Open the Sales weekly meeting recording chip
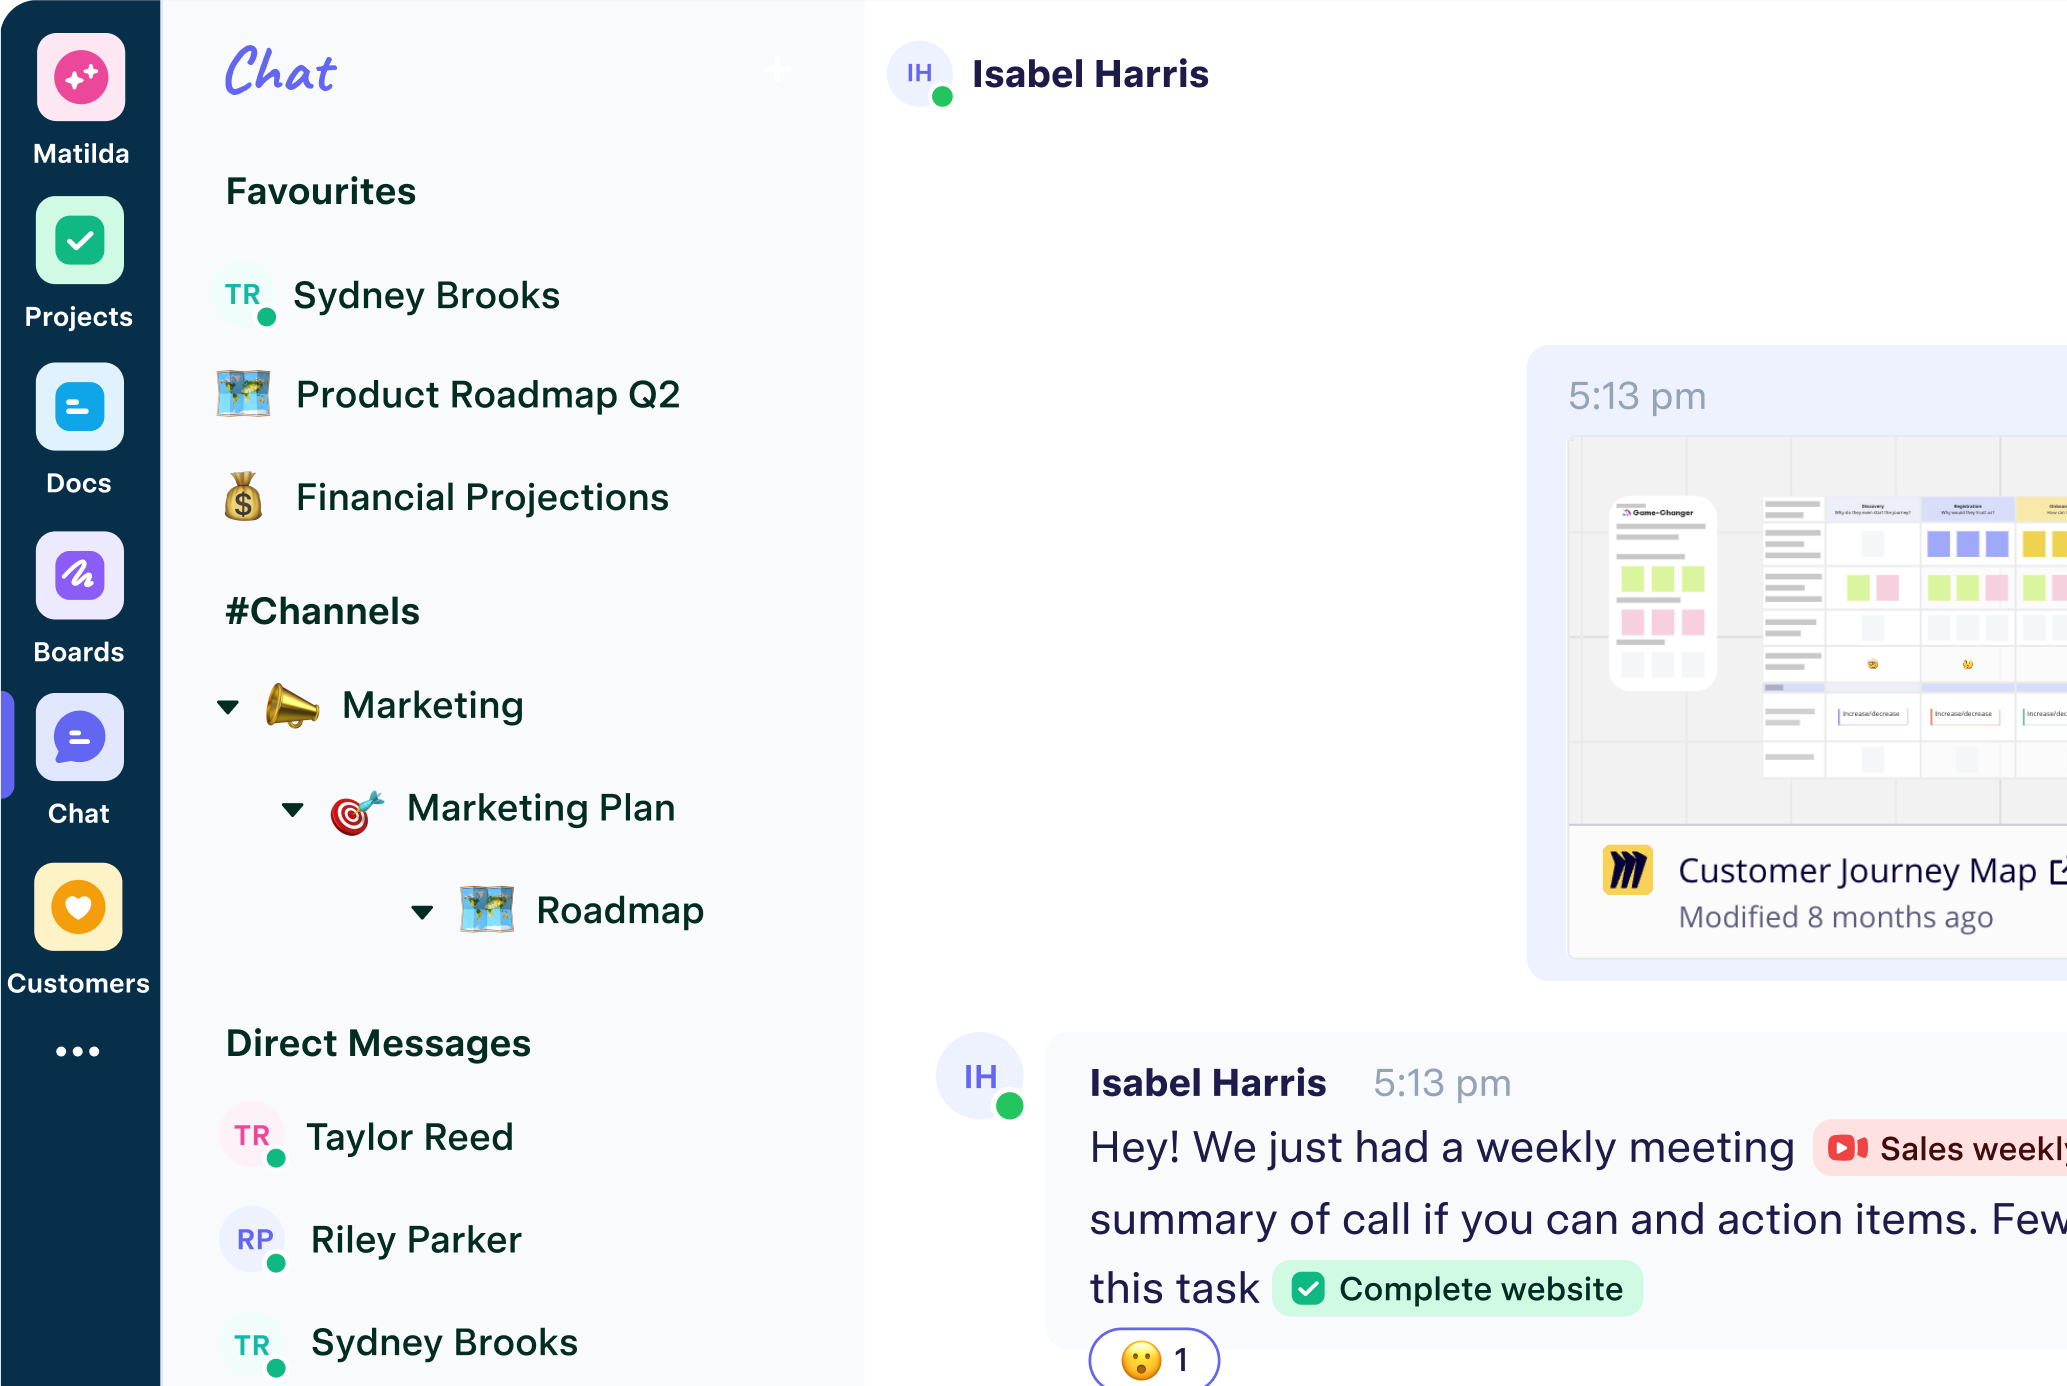The width and height of the screenshot is (2067, 1386). [x=1942, y=1148]
